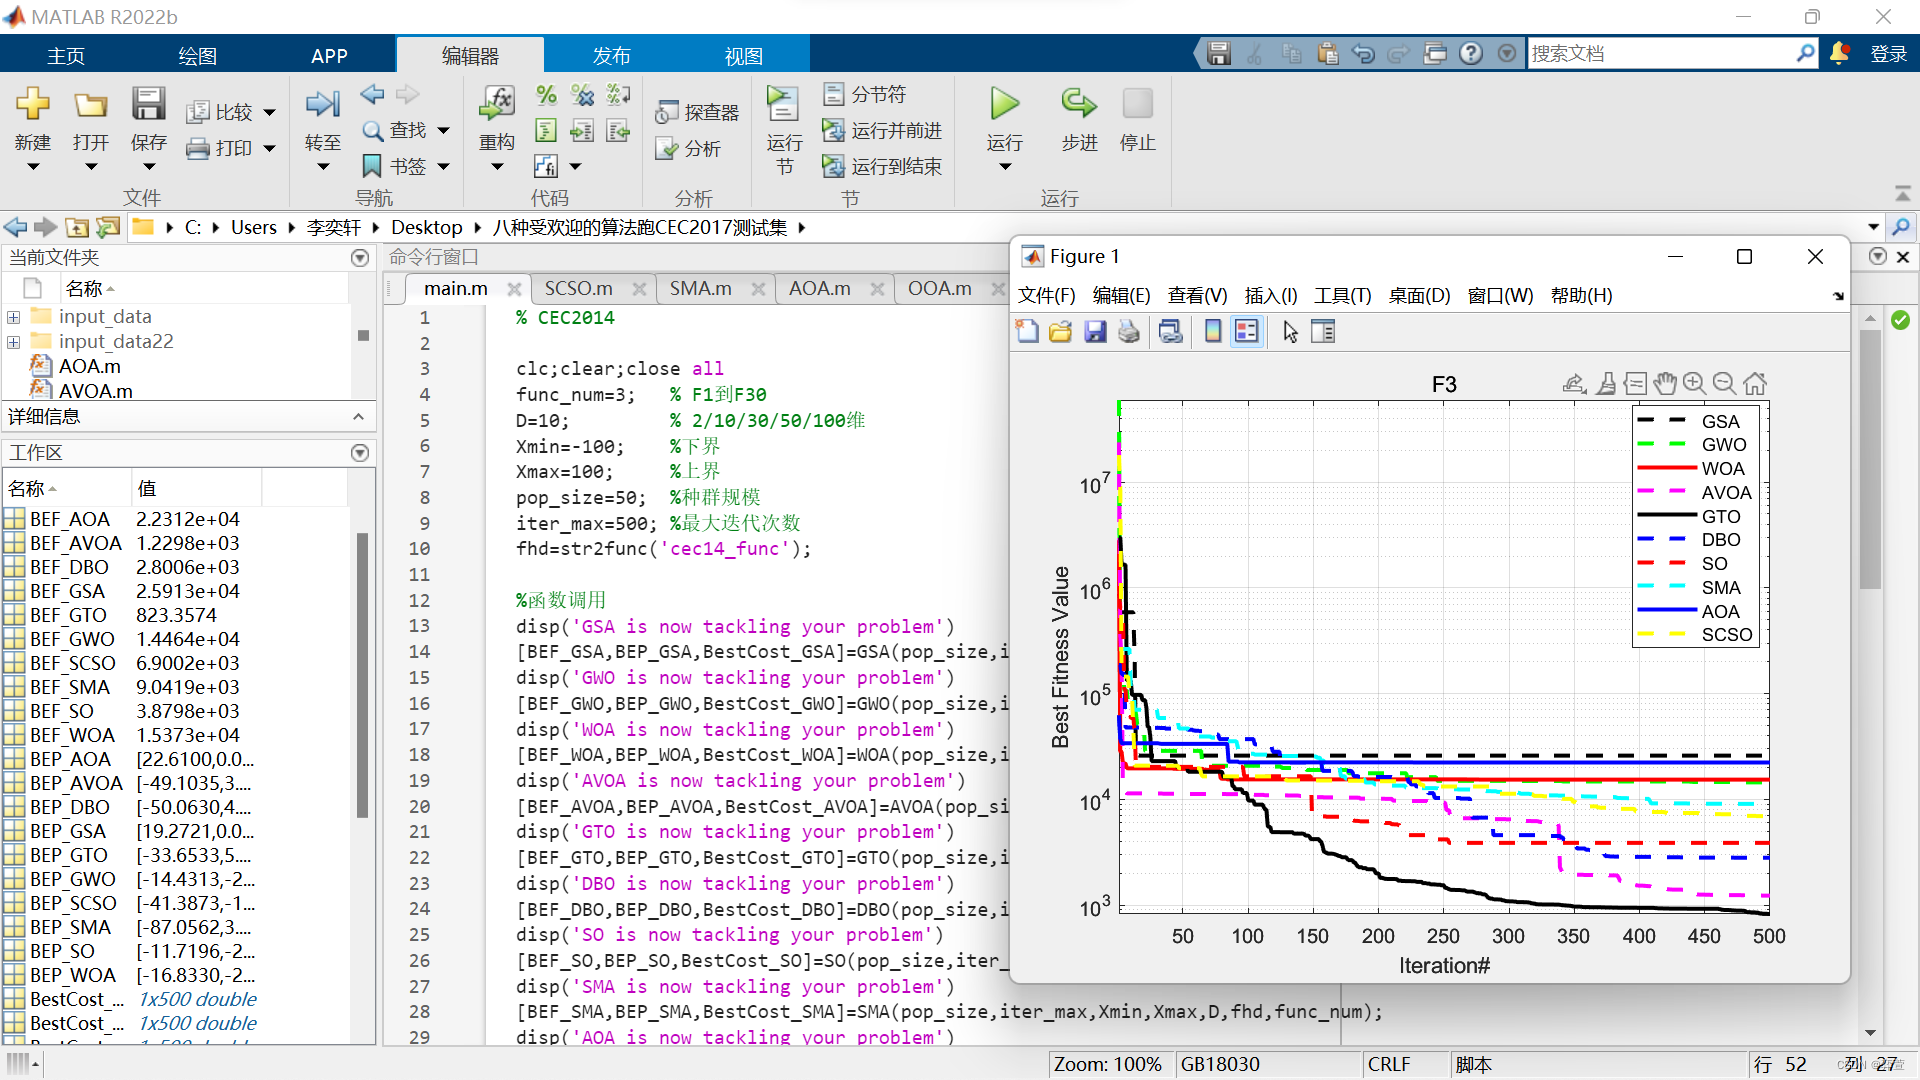Click the blue AOA line sample in the legend
Viewport: 1920px width, 1080px height.
click(x=1666, y=610)
